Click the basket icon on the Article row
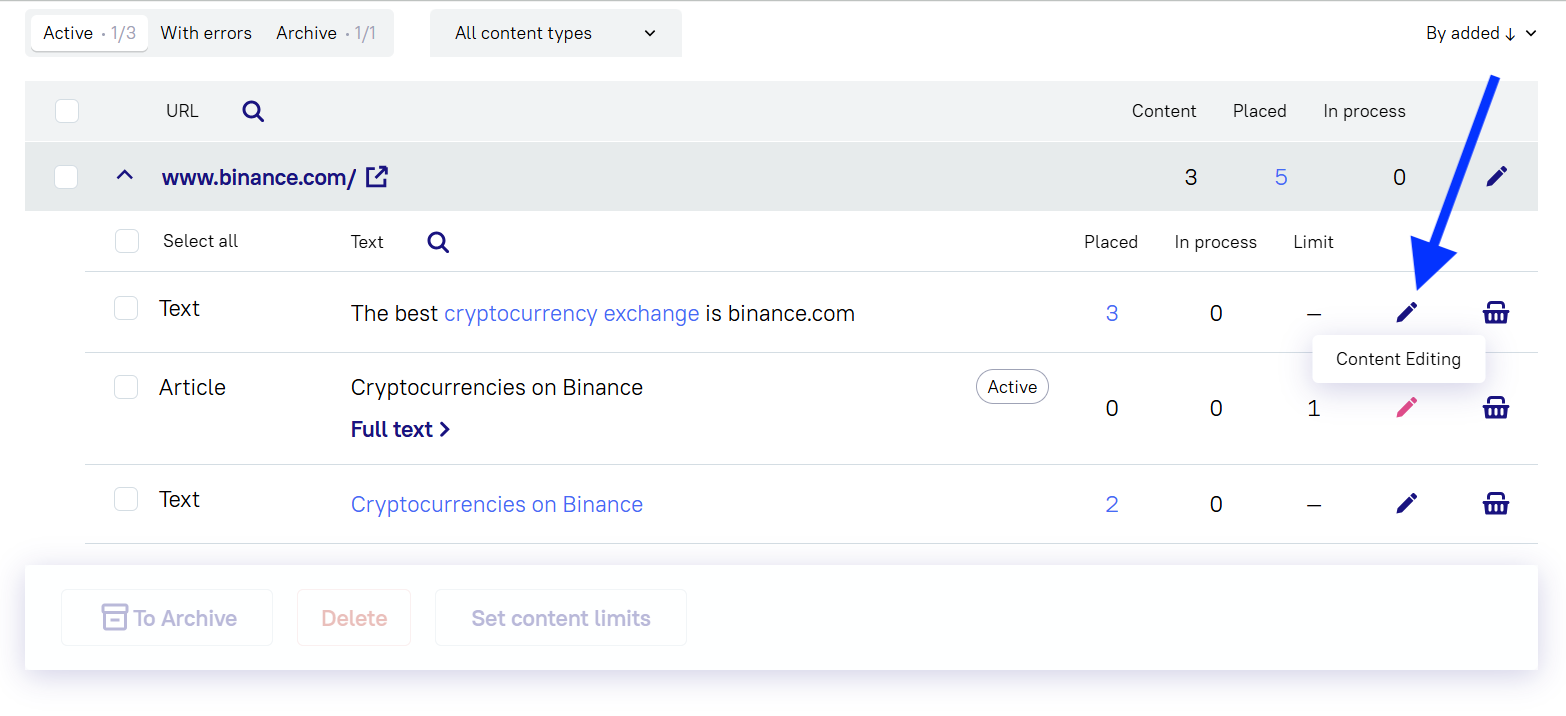This screenshot has width=1566, height=716. pos(1496,408)
